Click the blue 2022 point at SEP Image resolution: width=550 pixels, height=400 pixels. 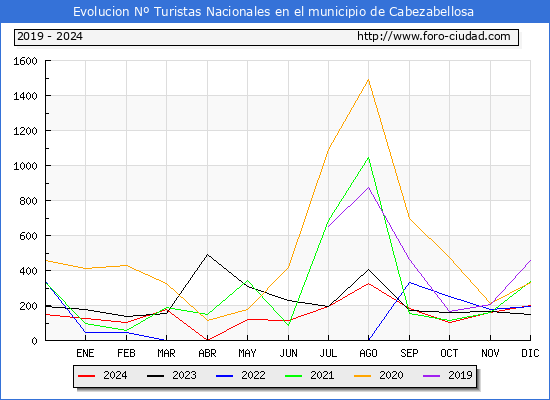(x=409, y=282)
